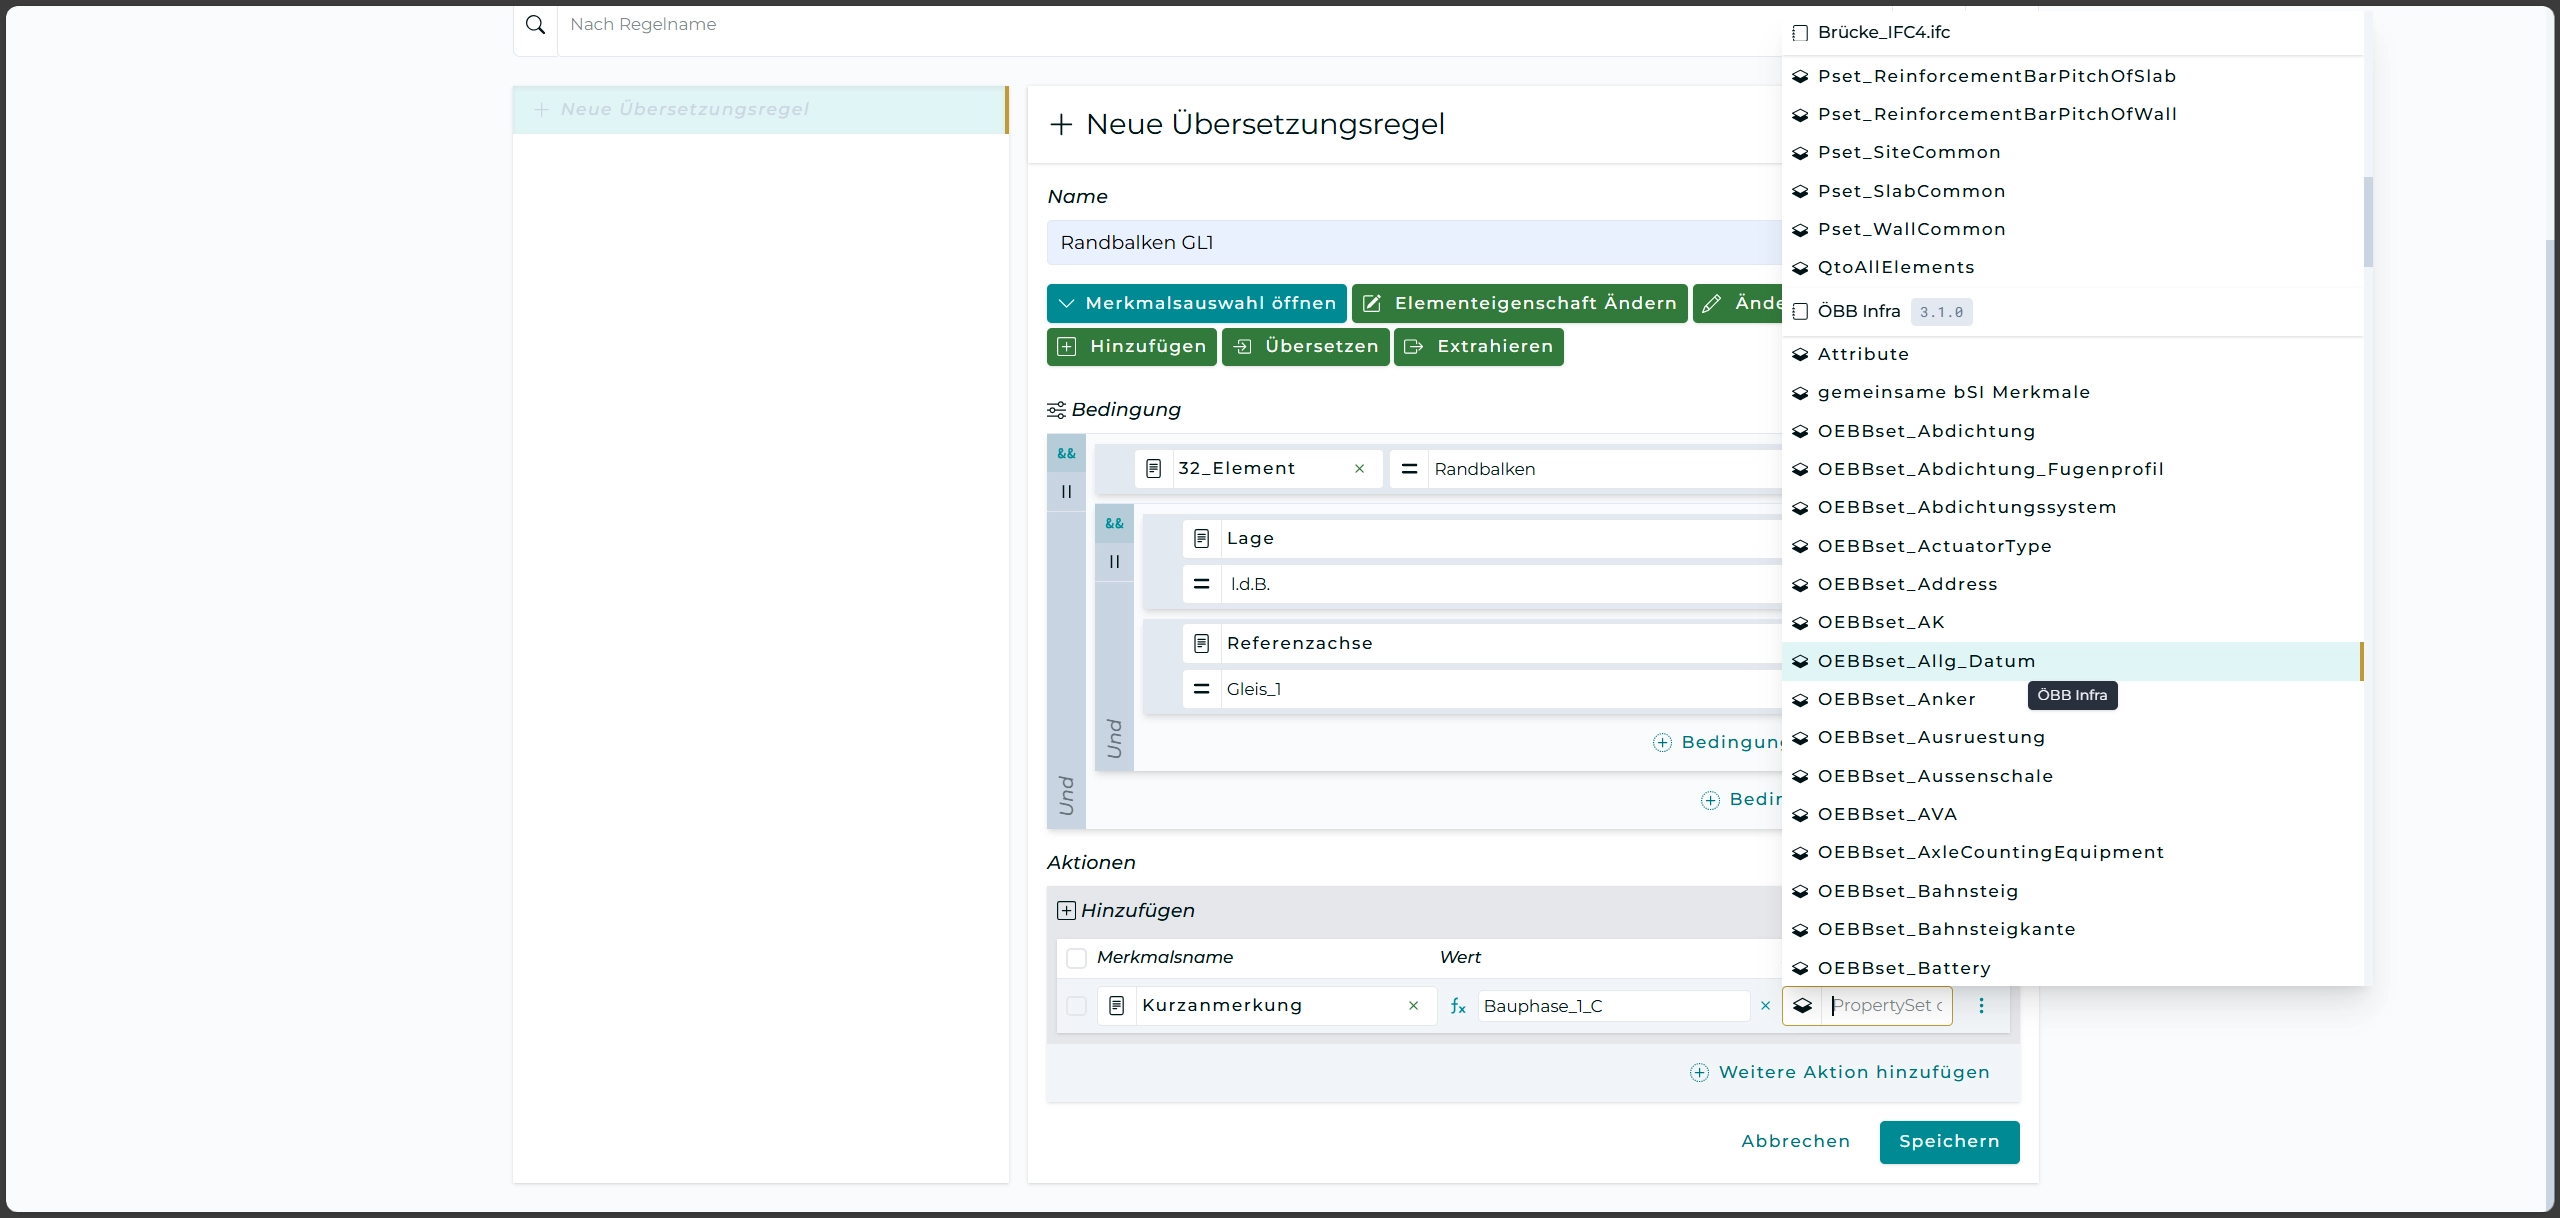Remove the 32_Element property with its x icon
This screenshot has width=2560, height=1218.
pyautogui.click(x=1359, y=469)
